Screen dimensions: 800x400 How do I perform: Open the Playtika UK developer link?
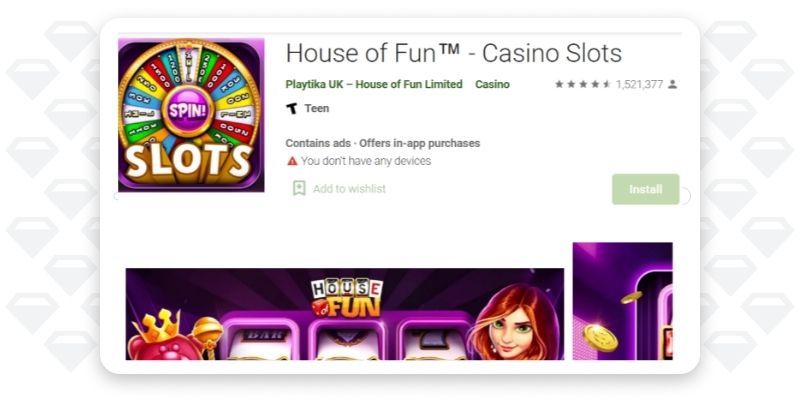click(374, 84)
